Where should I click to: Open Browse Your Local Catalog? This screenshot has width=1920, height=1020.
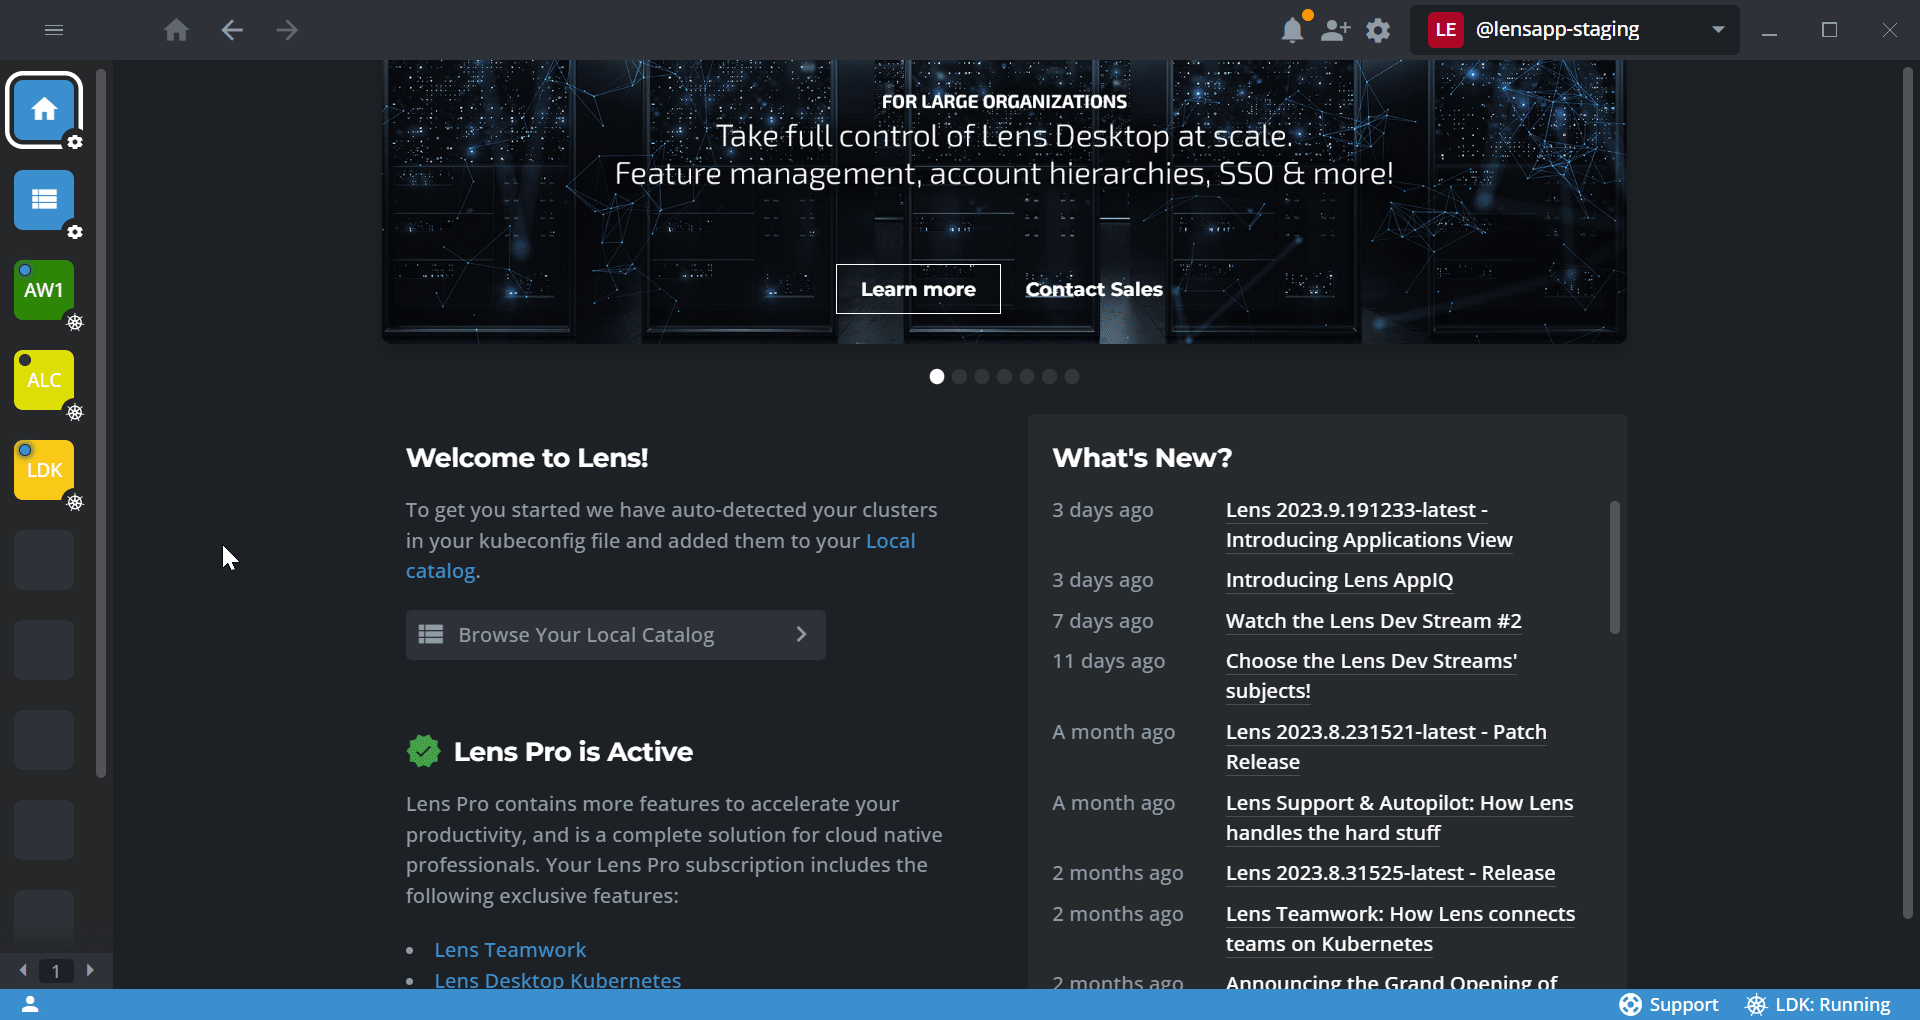pyautogui.click(x=615, y=635)
